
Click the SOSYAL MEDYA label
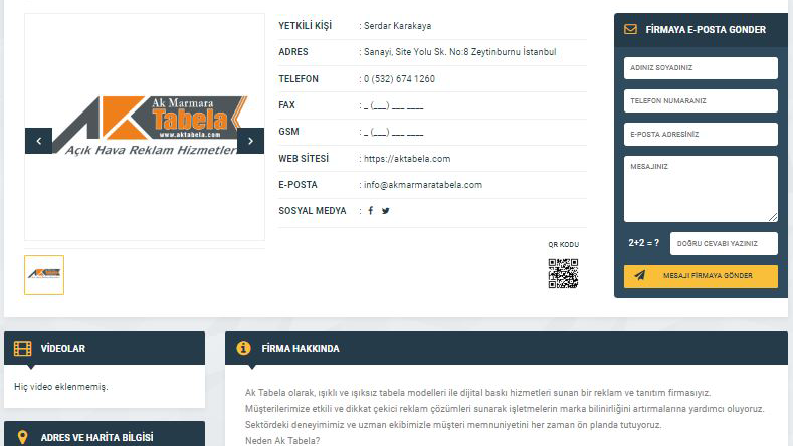click(312, 211)
